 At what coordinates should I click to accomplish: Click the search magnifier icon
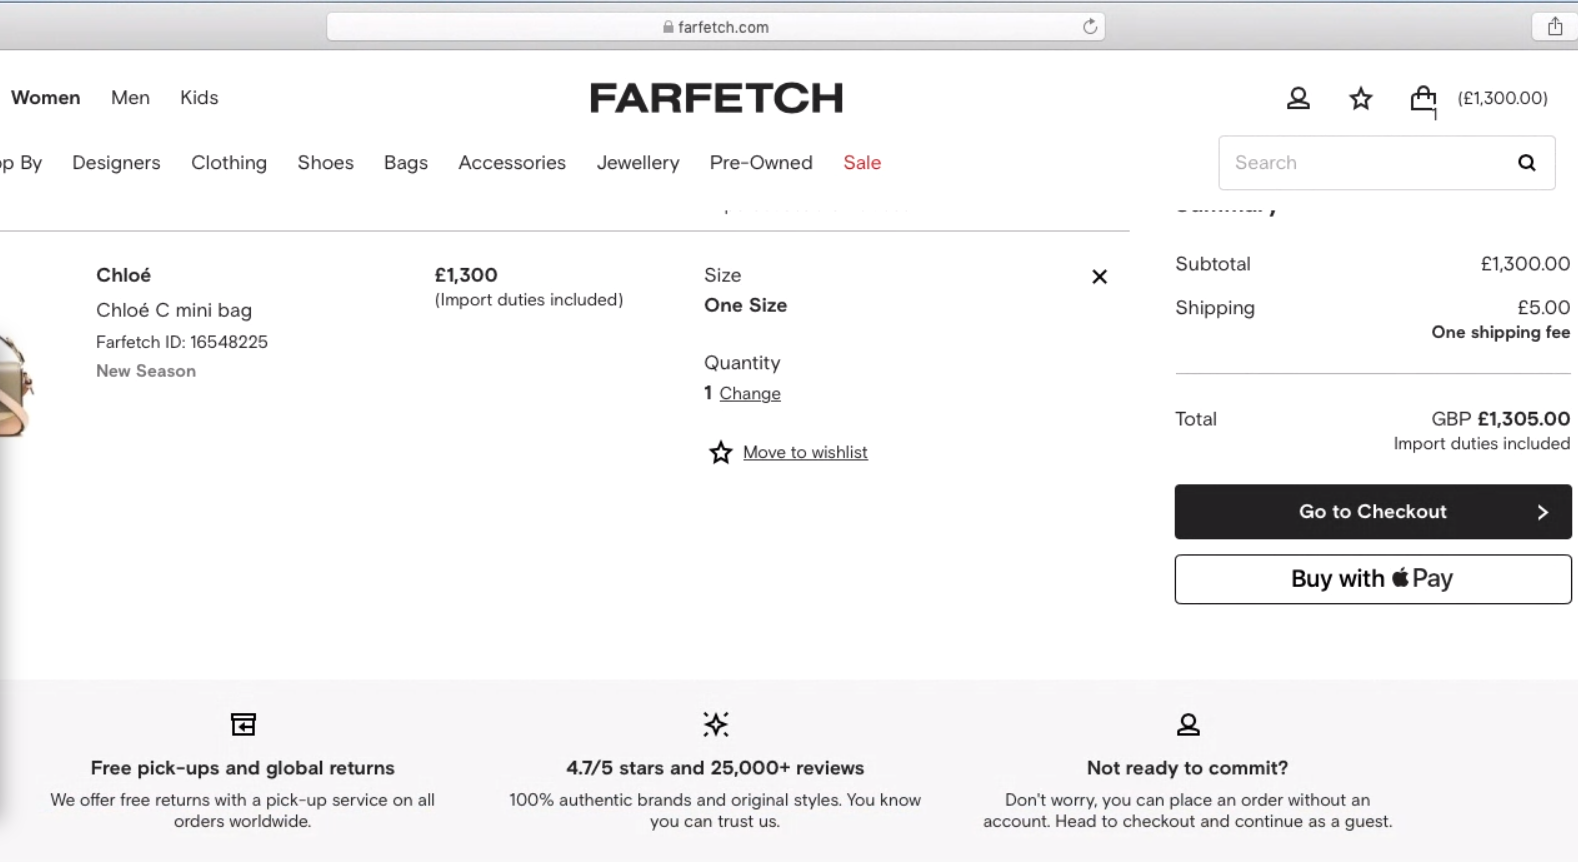tap(1526, 163)
